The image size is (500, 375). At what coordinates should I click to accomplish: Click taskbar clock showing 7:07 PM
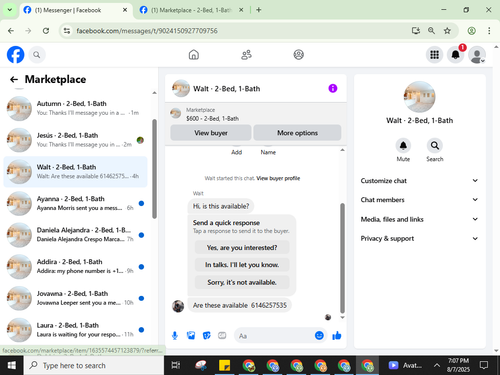[458, 365]
